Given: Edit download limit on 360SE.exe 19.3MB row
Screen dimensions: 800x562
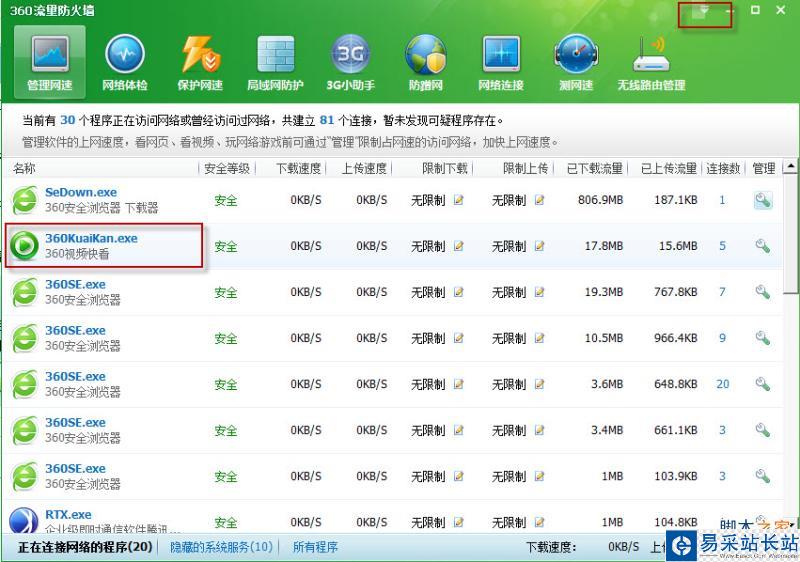Looking at the screenshot, I should [459, 292].
